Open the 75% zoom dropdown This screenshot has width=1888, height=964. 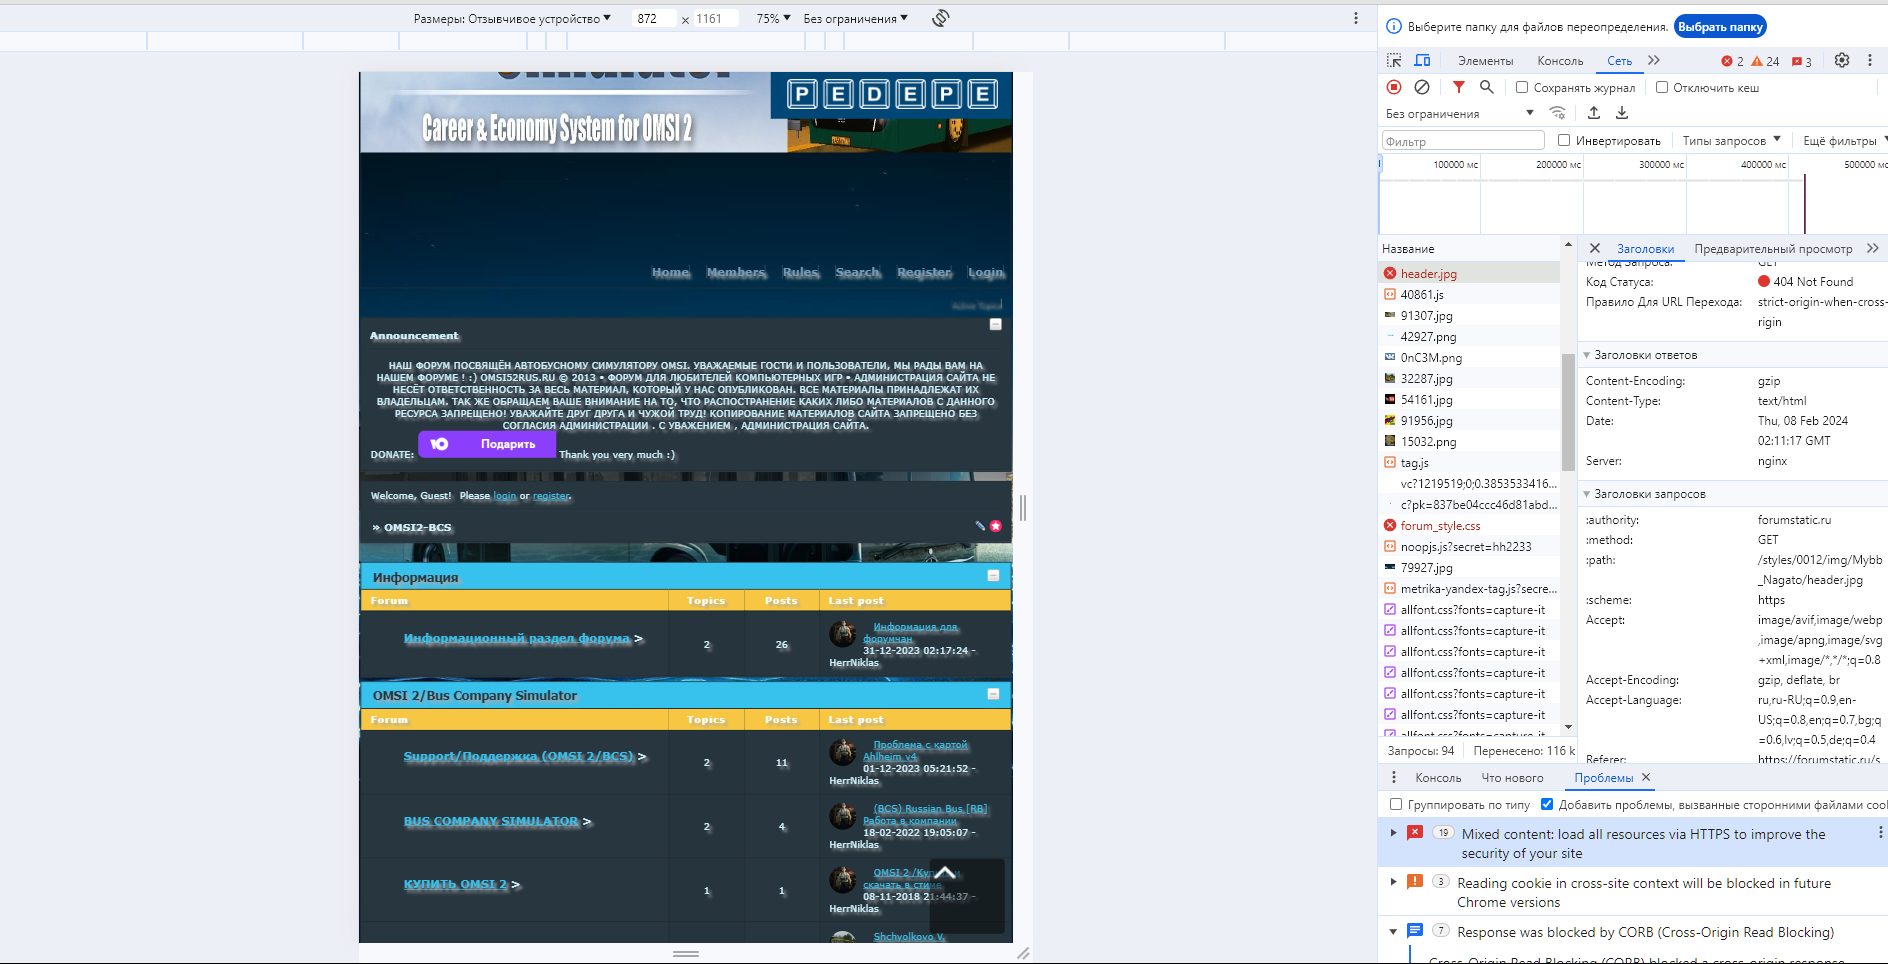(773, 18)
